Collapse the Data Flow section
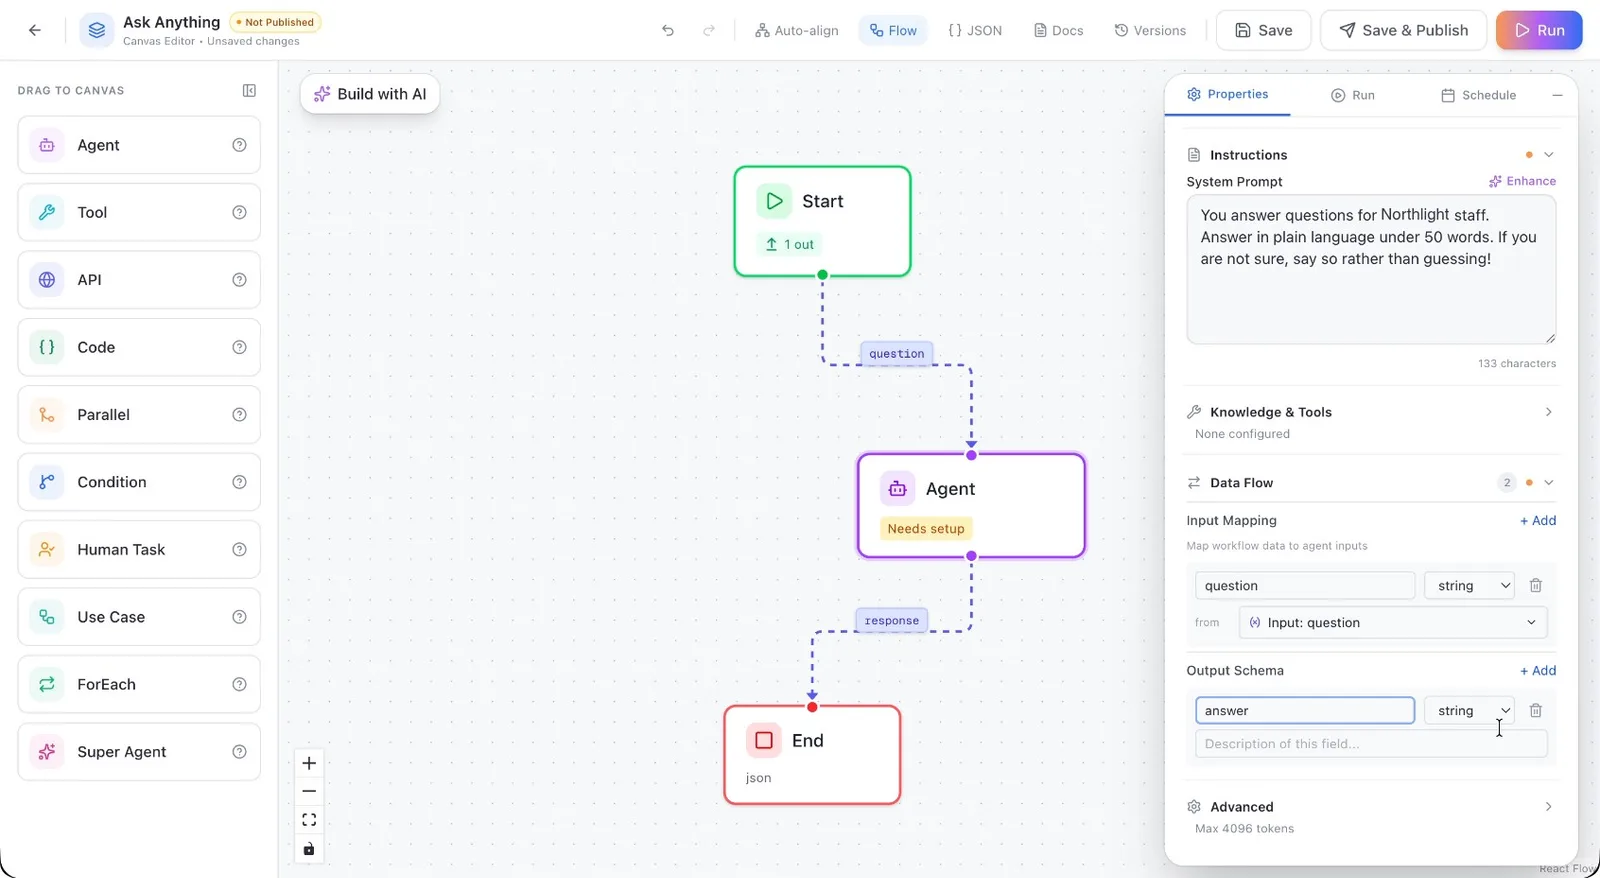Image resolution: width=1600 pixels, height=878 pixels. [1549, 482]
